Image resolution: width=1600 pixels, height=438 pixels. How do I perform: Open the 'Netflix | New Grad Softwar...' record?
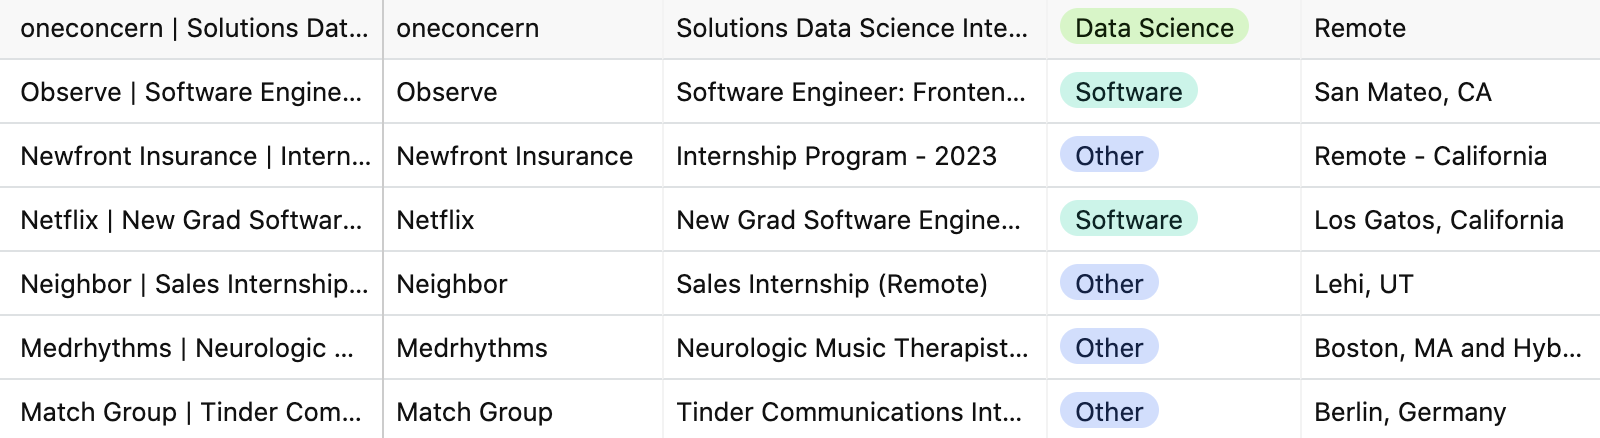point(191,220)
